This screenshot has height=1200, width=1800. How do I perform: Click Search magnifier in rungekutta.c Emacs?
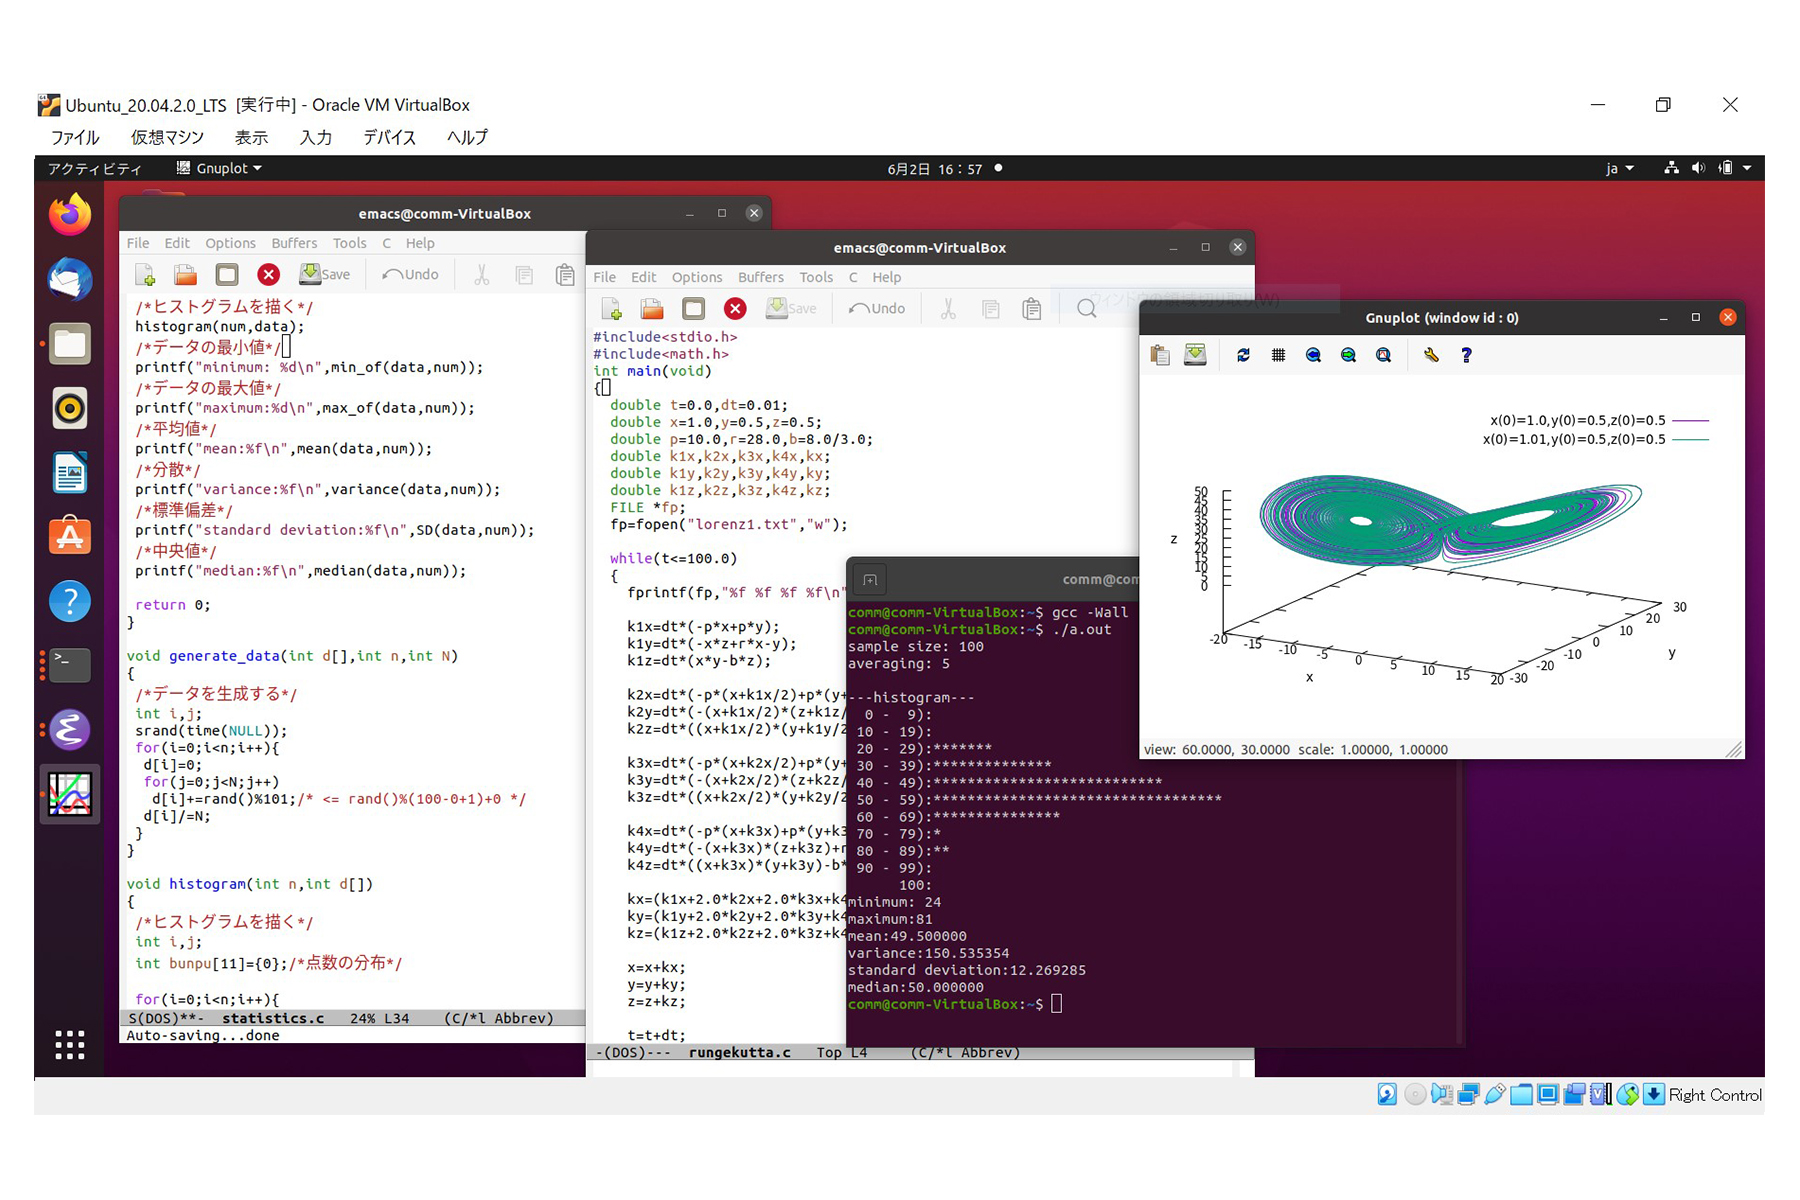coord(1086,309)
